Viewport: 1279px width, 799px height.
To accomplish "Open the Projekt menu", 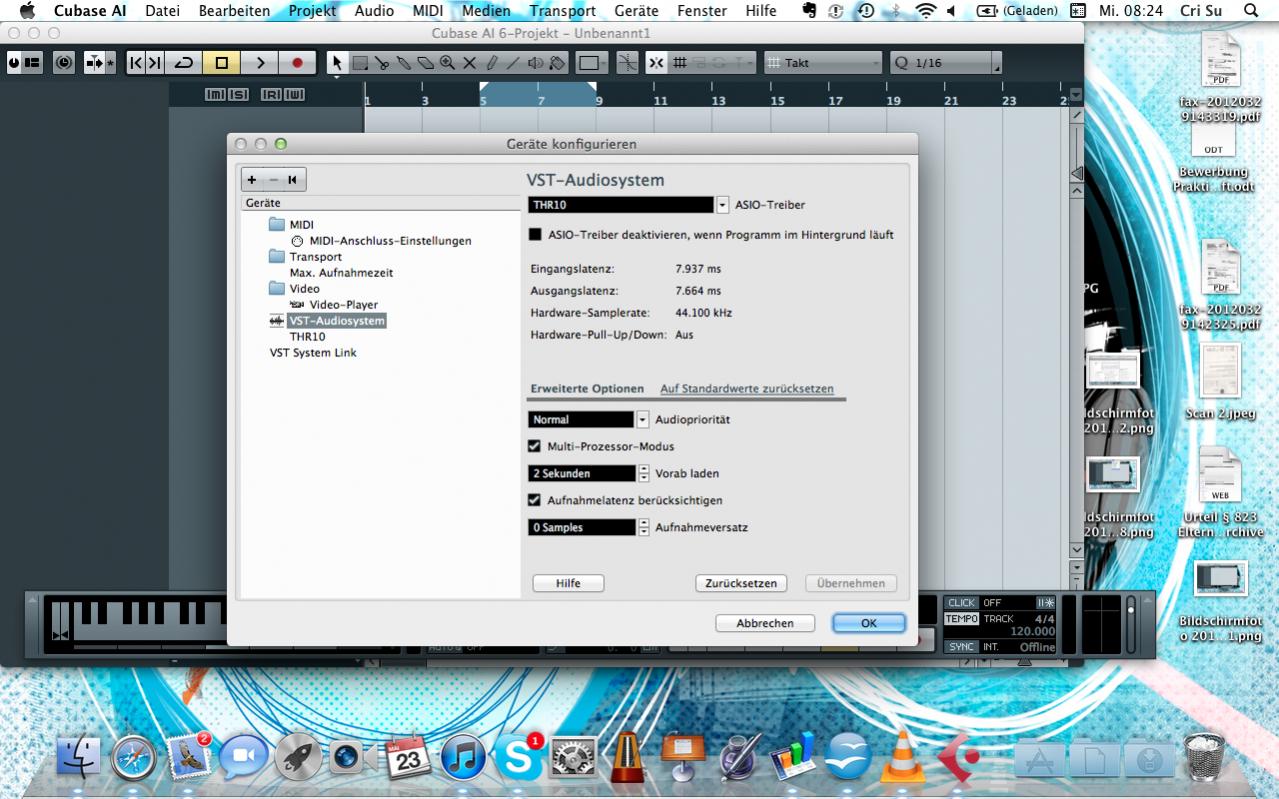I will click(313, 11).
